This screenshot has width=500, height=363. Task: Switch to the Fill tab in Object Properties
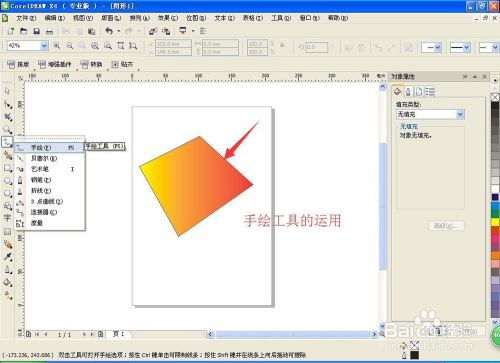coord(397,91)
